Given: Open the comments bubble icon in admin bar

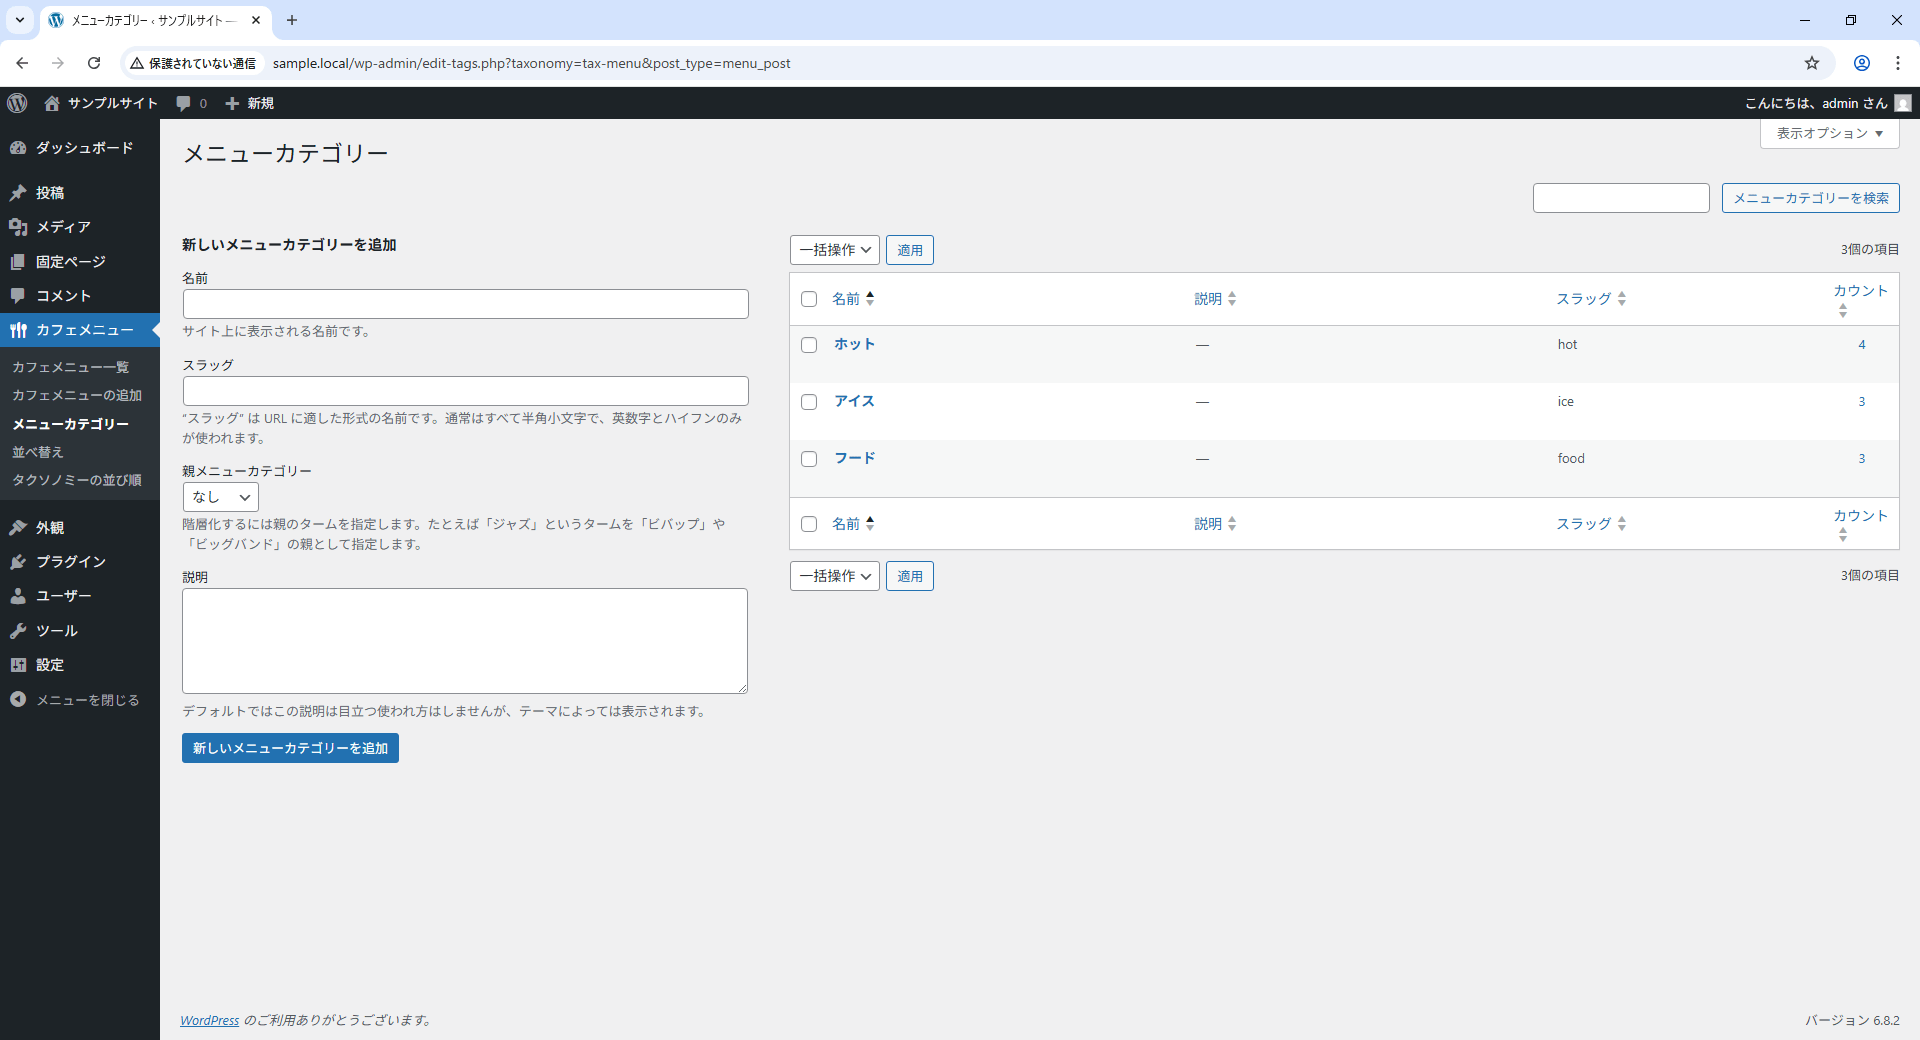Looking at the screenshot, I should [183, 103].
